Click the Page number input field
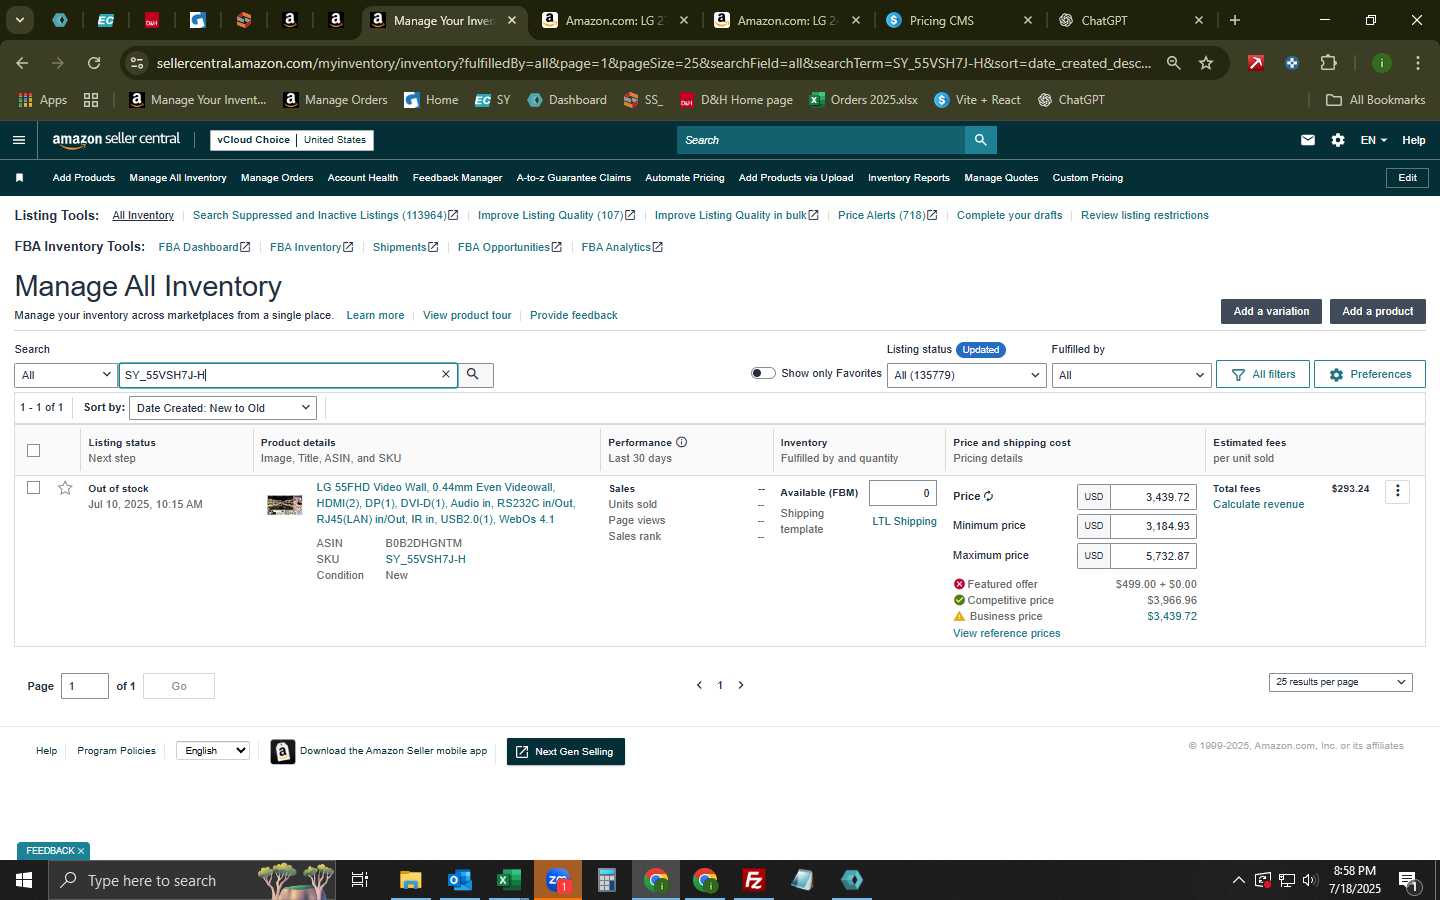Screen dimensions: 1440x900 pyautogui.click(x=85, y=686)
